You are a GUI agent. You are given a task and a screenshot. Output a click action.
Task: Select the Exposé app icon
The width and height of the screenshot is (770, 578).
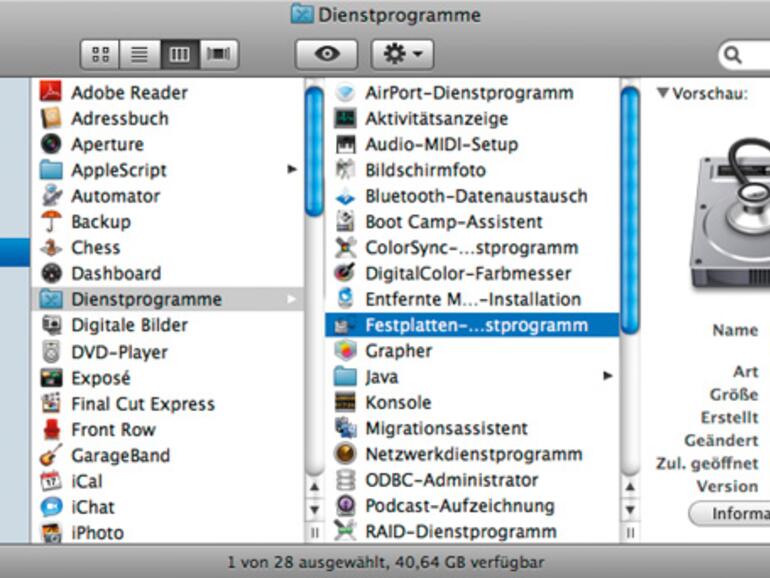51,378
